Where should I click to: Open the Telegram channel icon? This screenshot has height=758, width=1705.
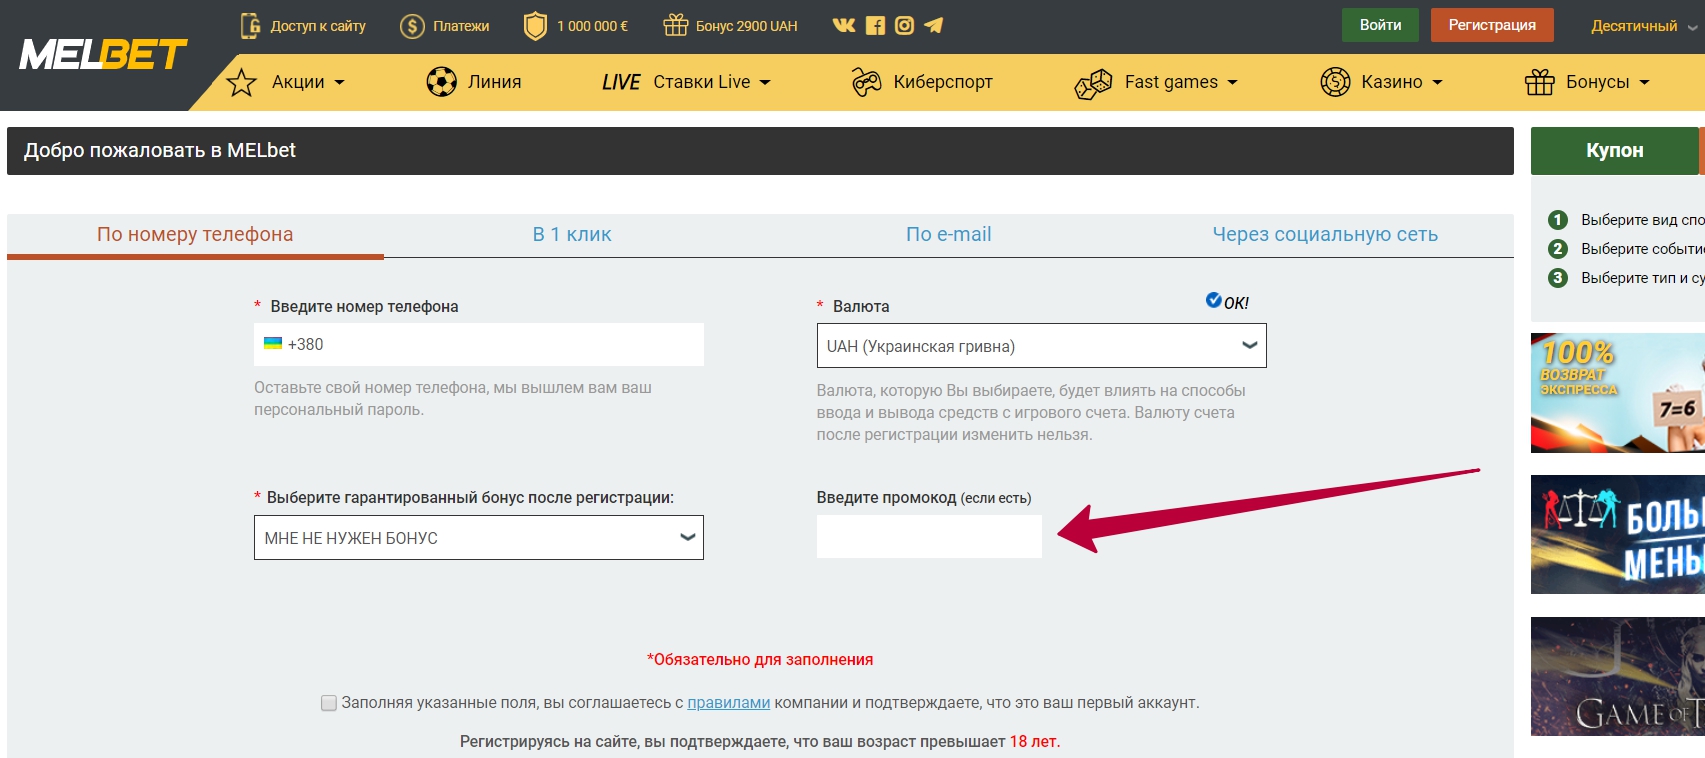(933, 25)
